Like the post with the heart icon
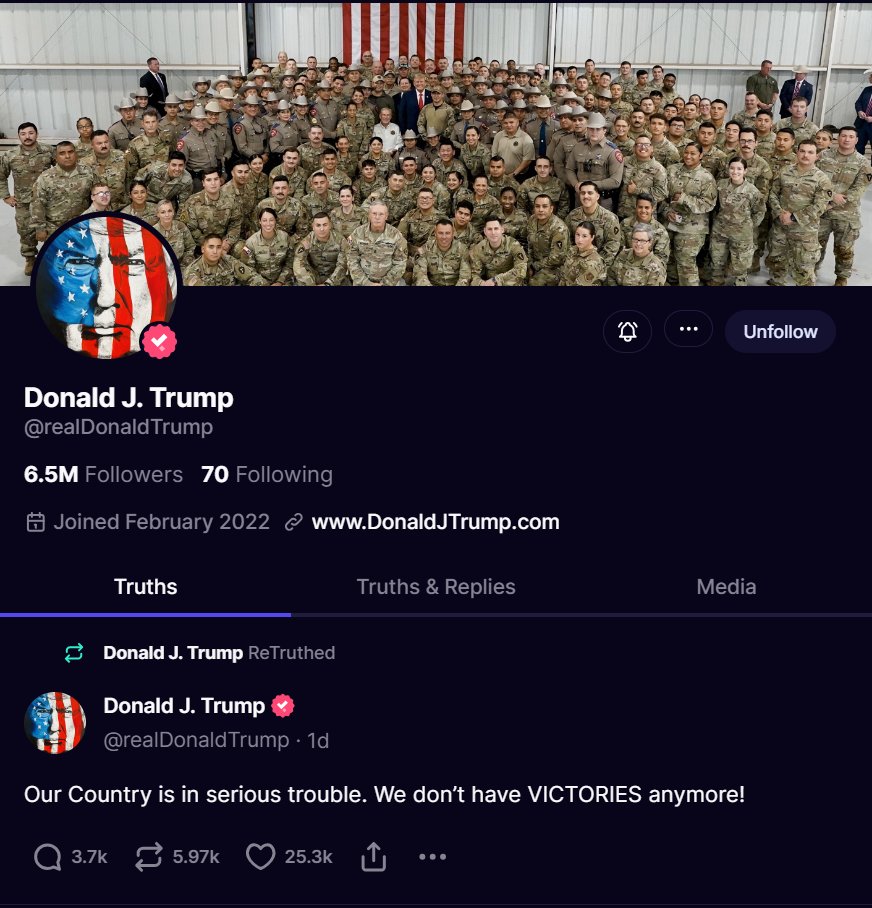The image size is (872, 908). click(261, 856)
